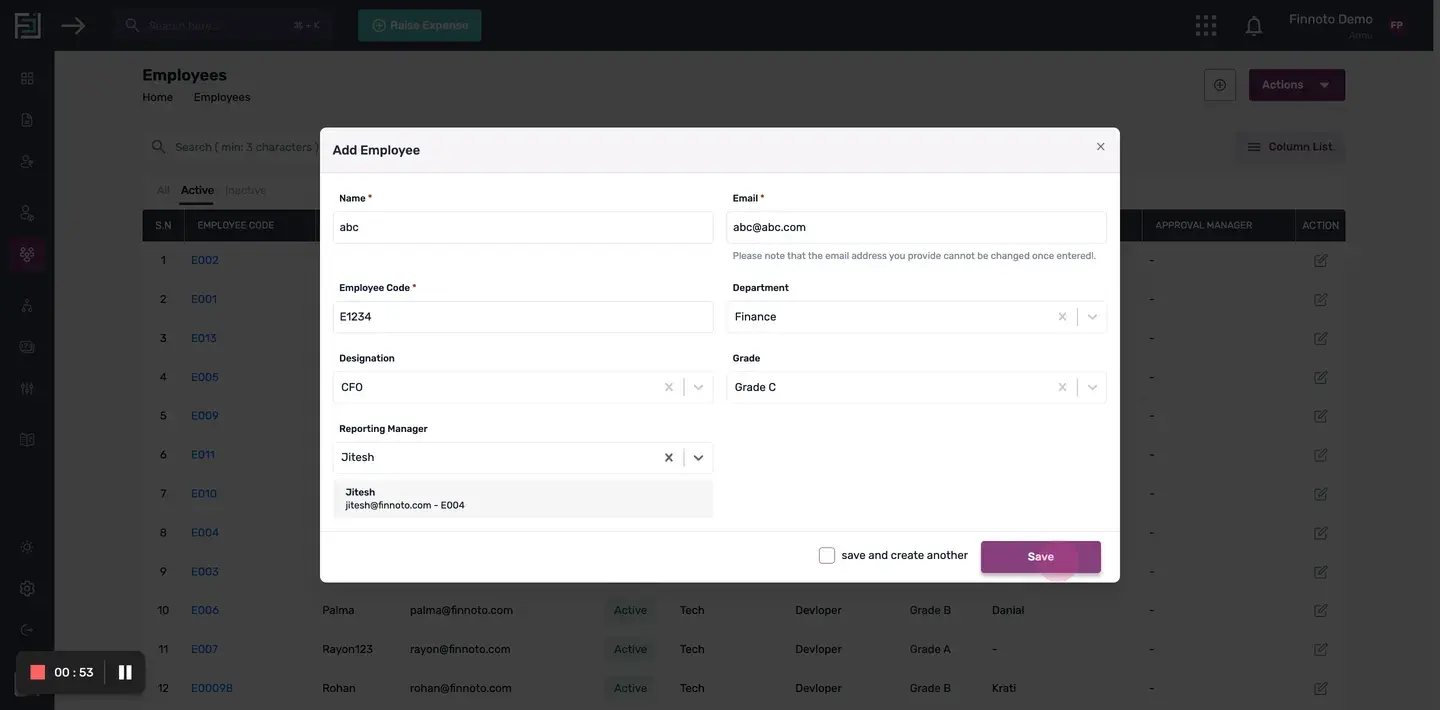Open the apps grid icon
Screen dimensions: 1440x710
pyautogui.click(x=1206, y=25)
